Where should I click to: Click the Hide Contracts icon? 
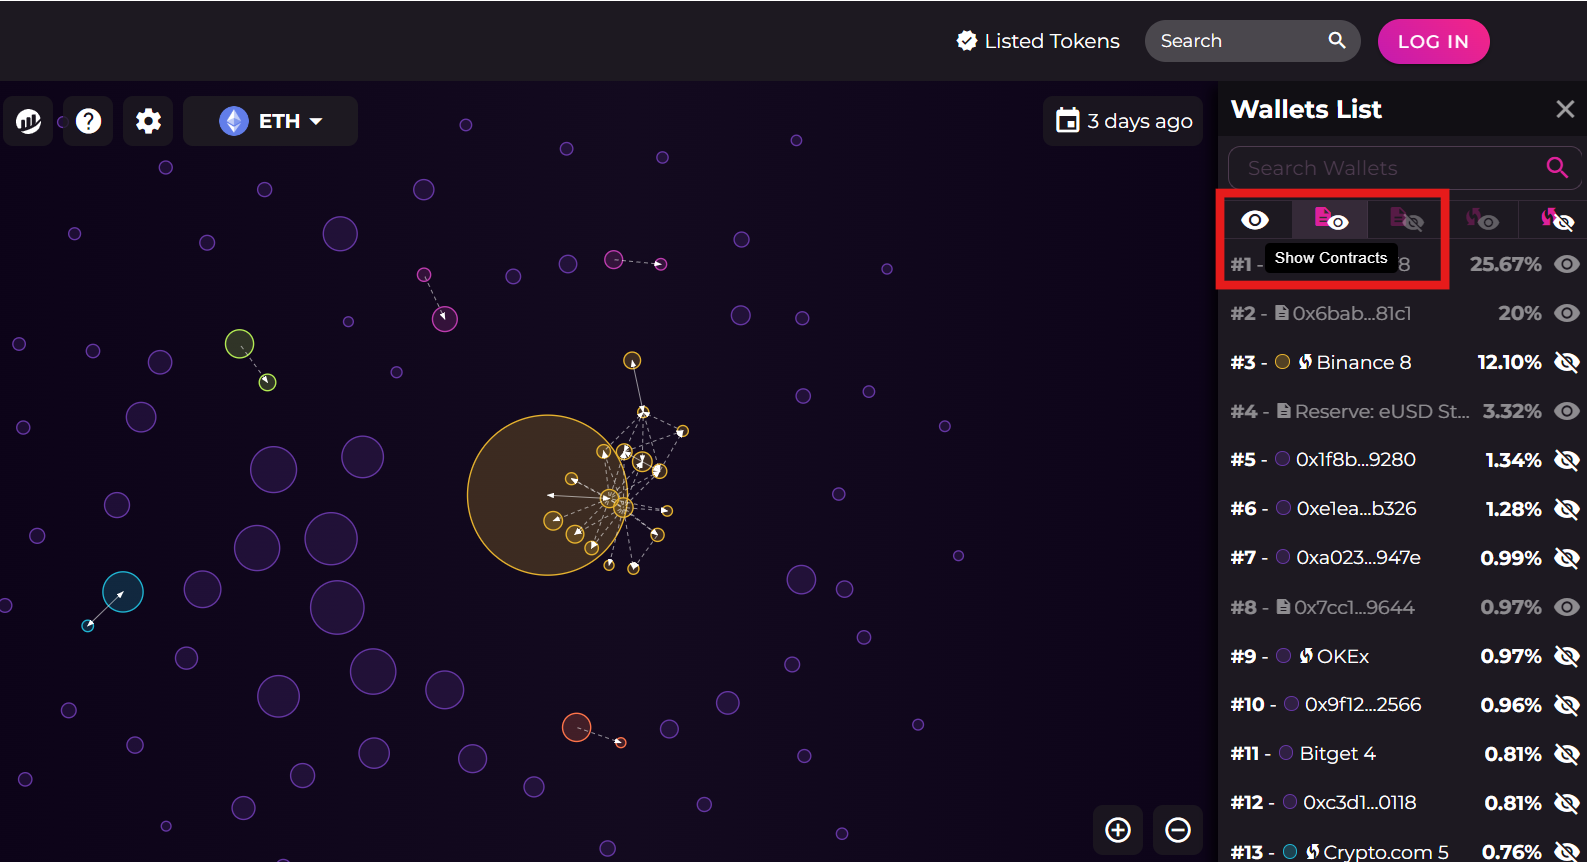pos(1406,219)
